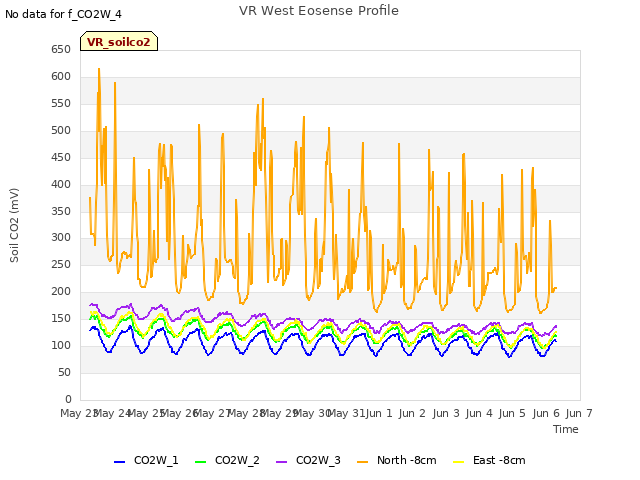This screenshot has height=480, width=640.
Task: Click the 450 y-axis tick label
Action: pos(61,157)
